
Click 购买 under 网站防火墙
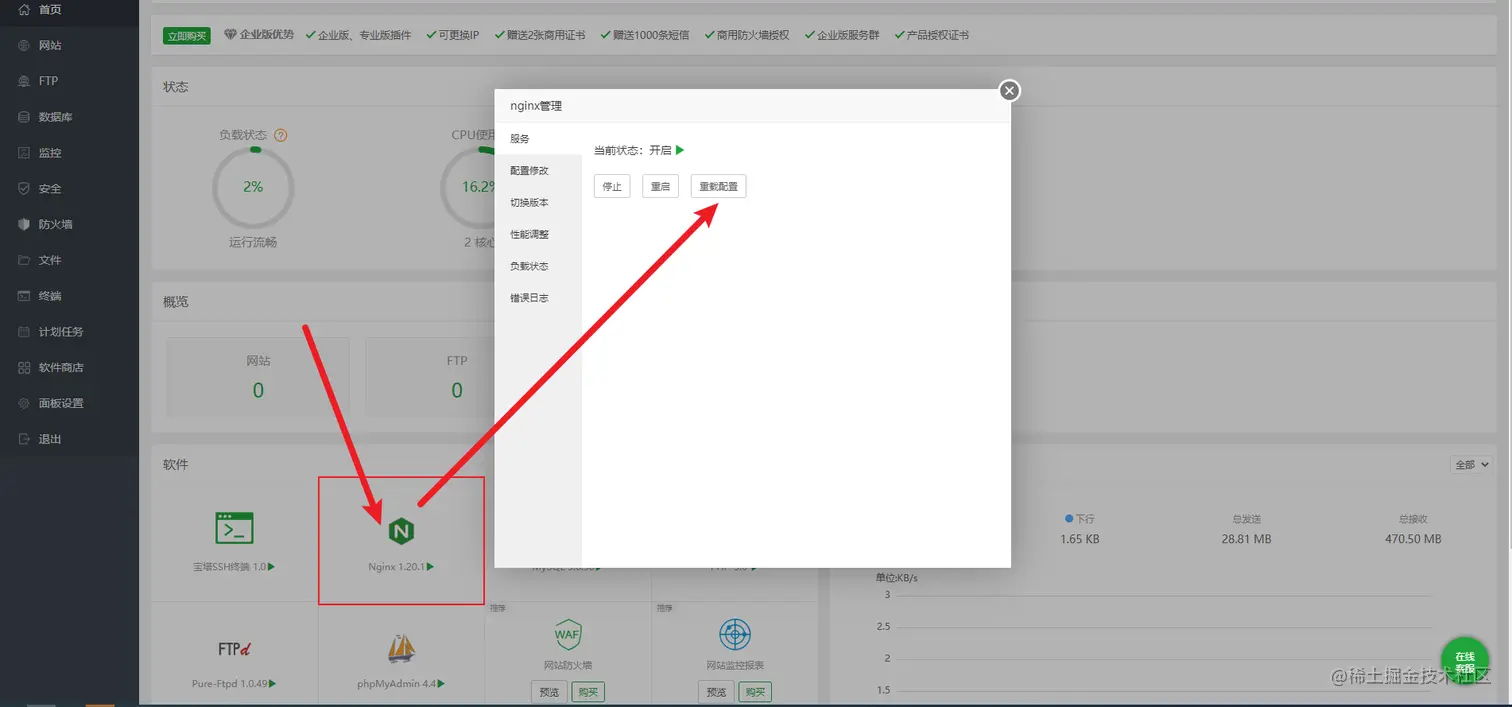click(x=588, y=692)
